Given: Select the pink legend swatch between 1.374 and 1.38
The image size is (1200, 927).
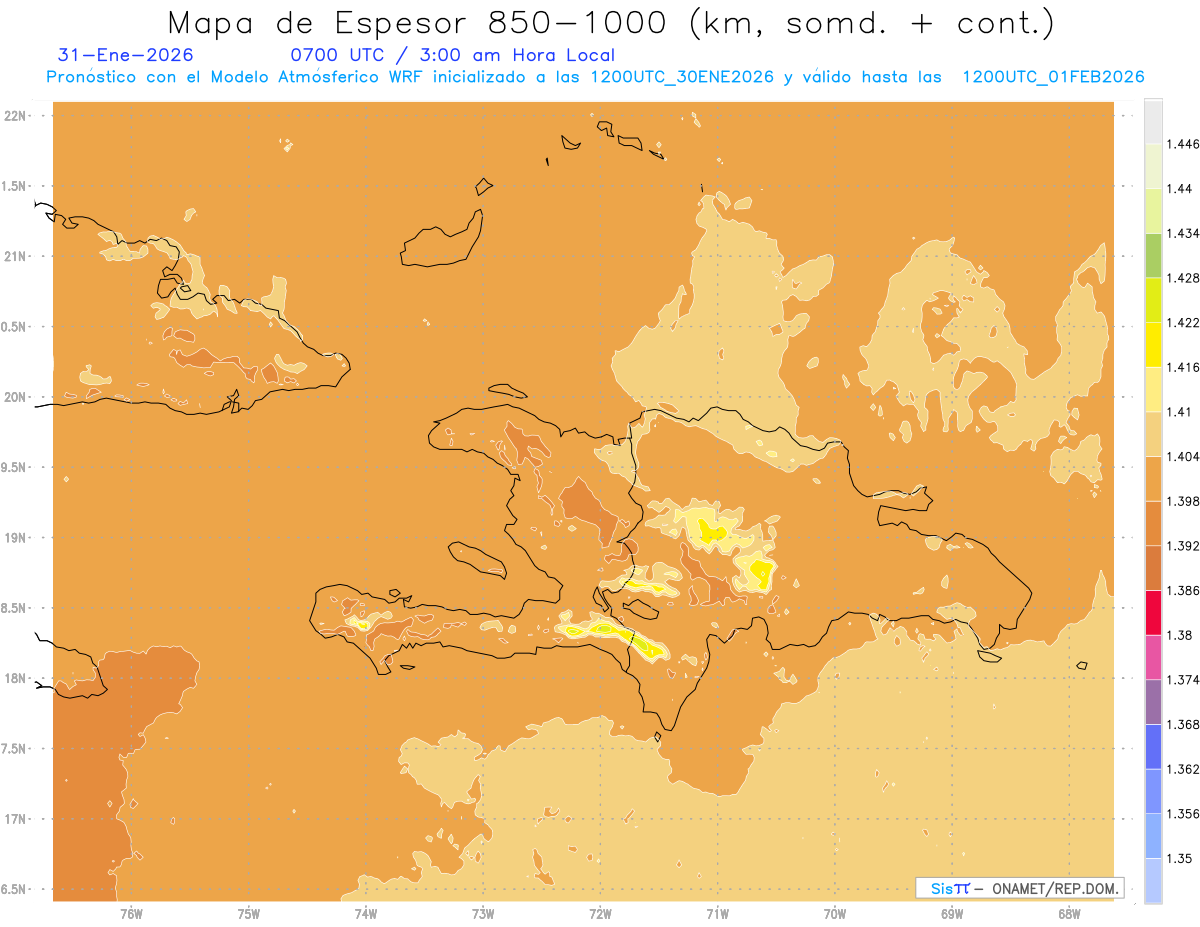Looking at the screenshot, I should tap(1153, 657).
